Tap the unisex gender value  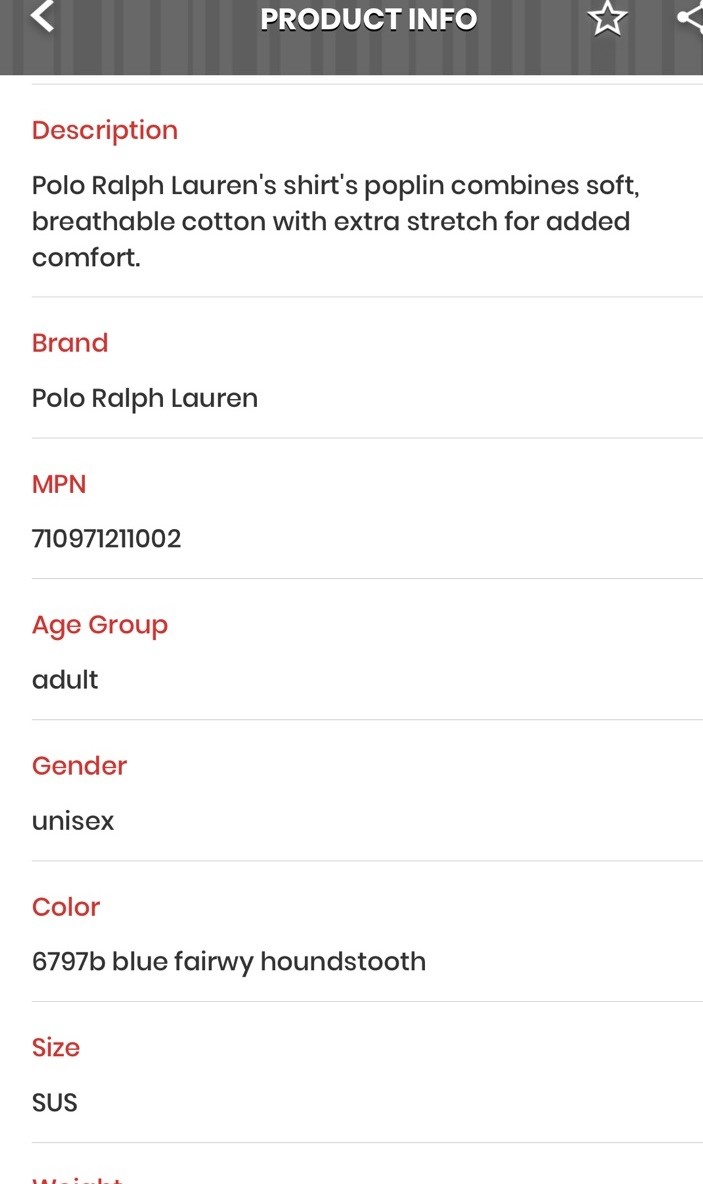click(73, 821)
